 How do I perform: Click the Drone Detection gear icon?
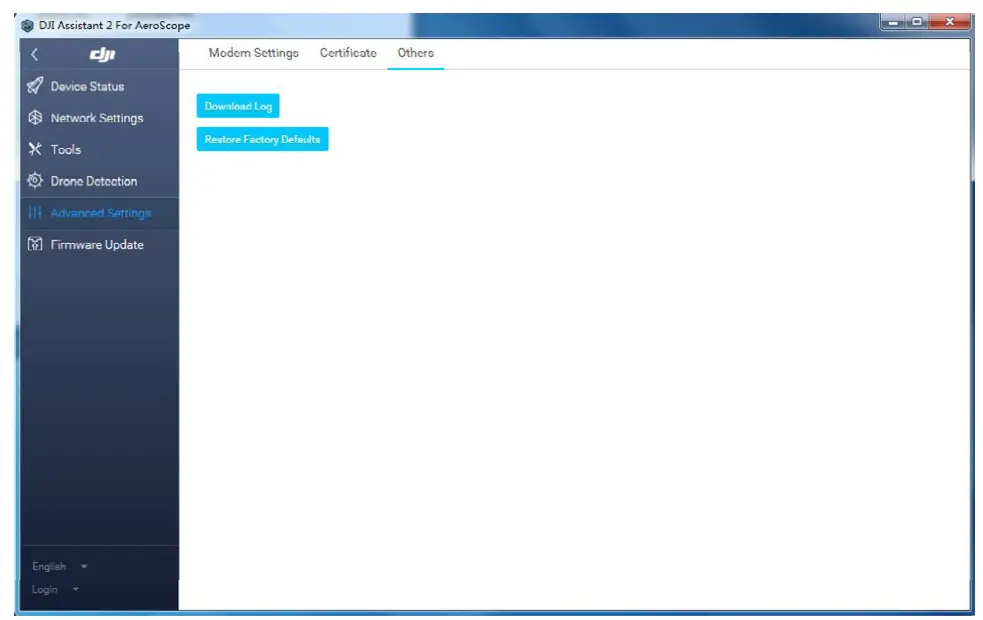[35, 181]
